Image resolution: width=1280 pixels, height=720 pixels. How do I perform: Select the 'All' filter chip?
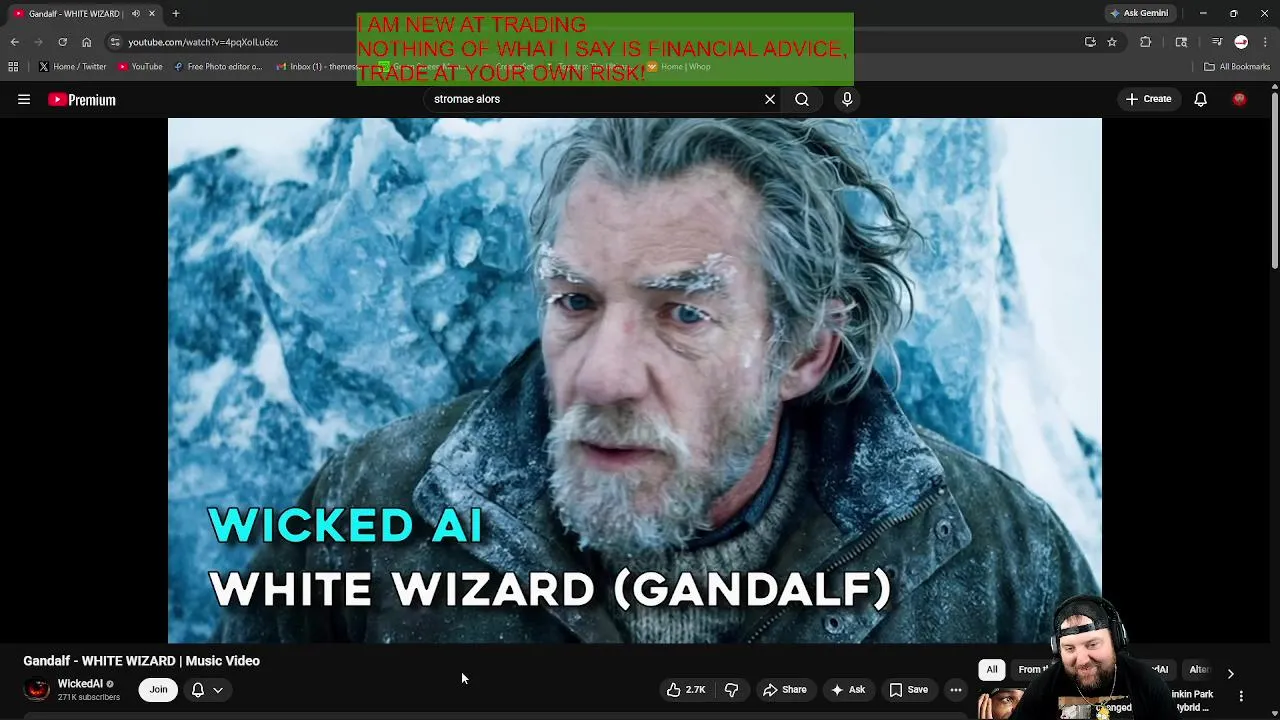[x=992, y=670]
